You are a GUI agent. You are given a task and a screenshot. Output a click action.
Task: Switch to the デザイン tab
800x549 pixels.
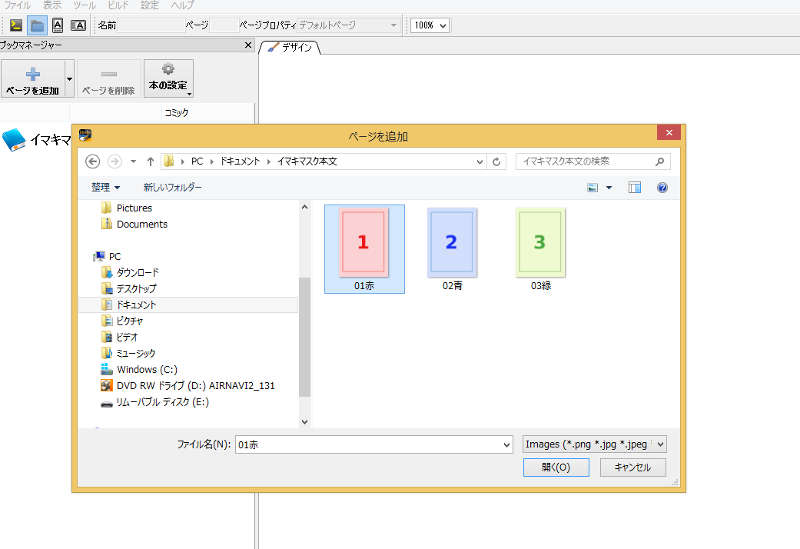(291, 47)
